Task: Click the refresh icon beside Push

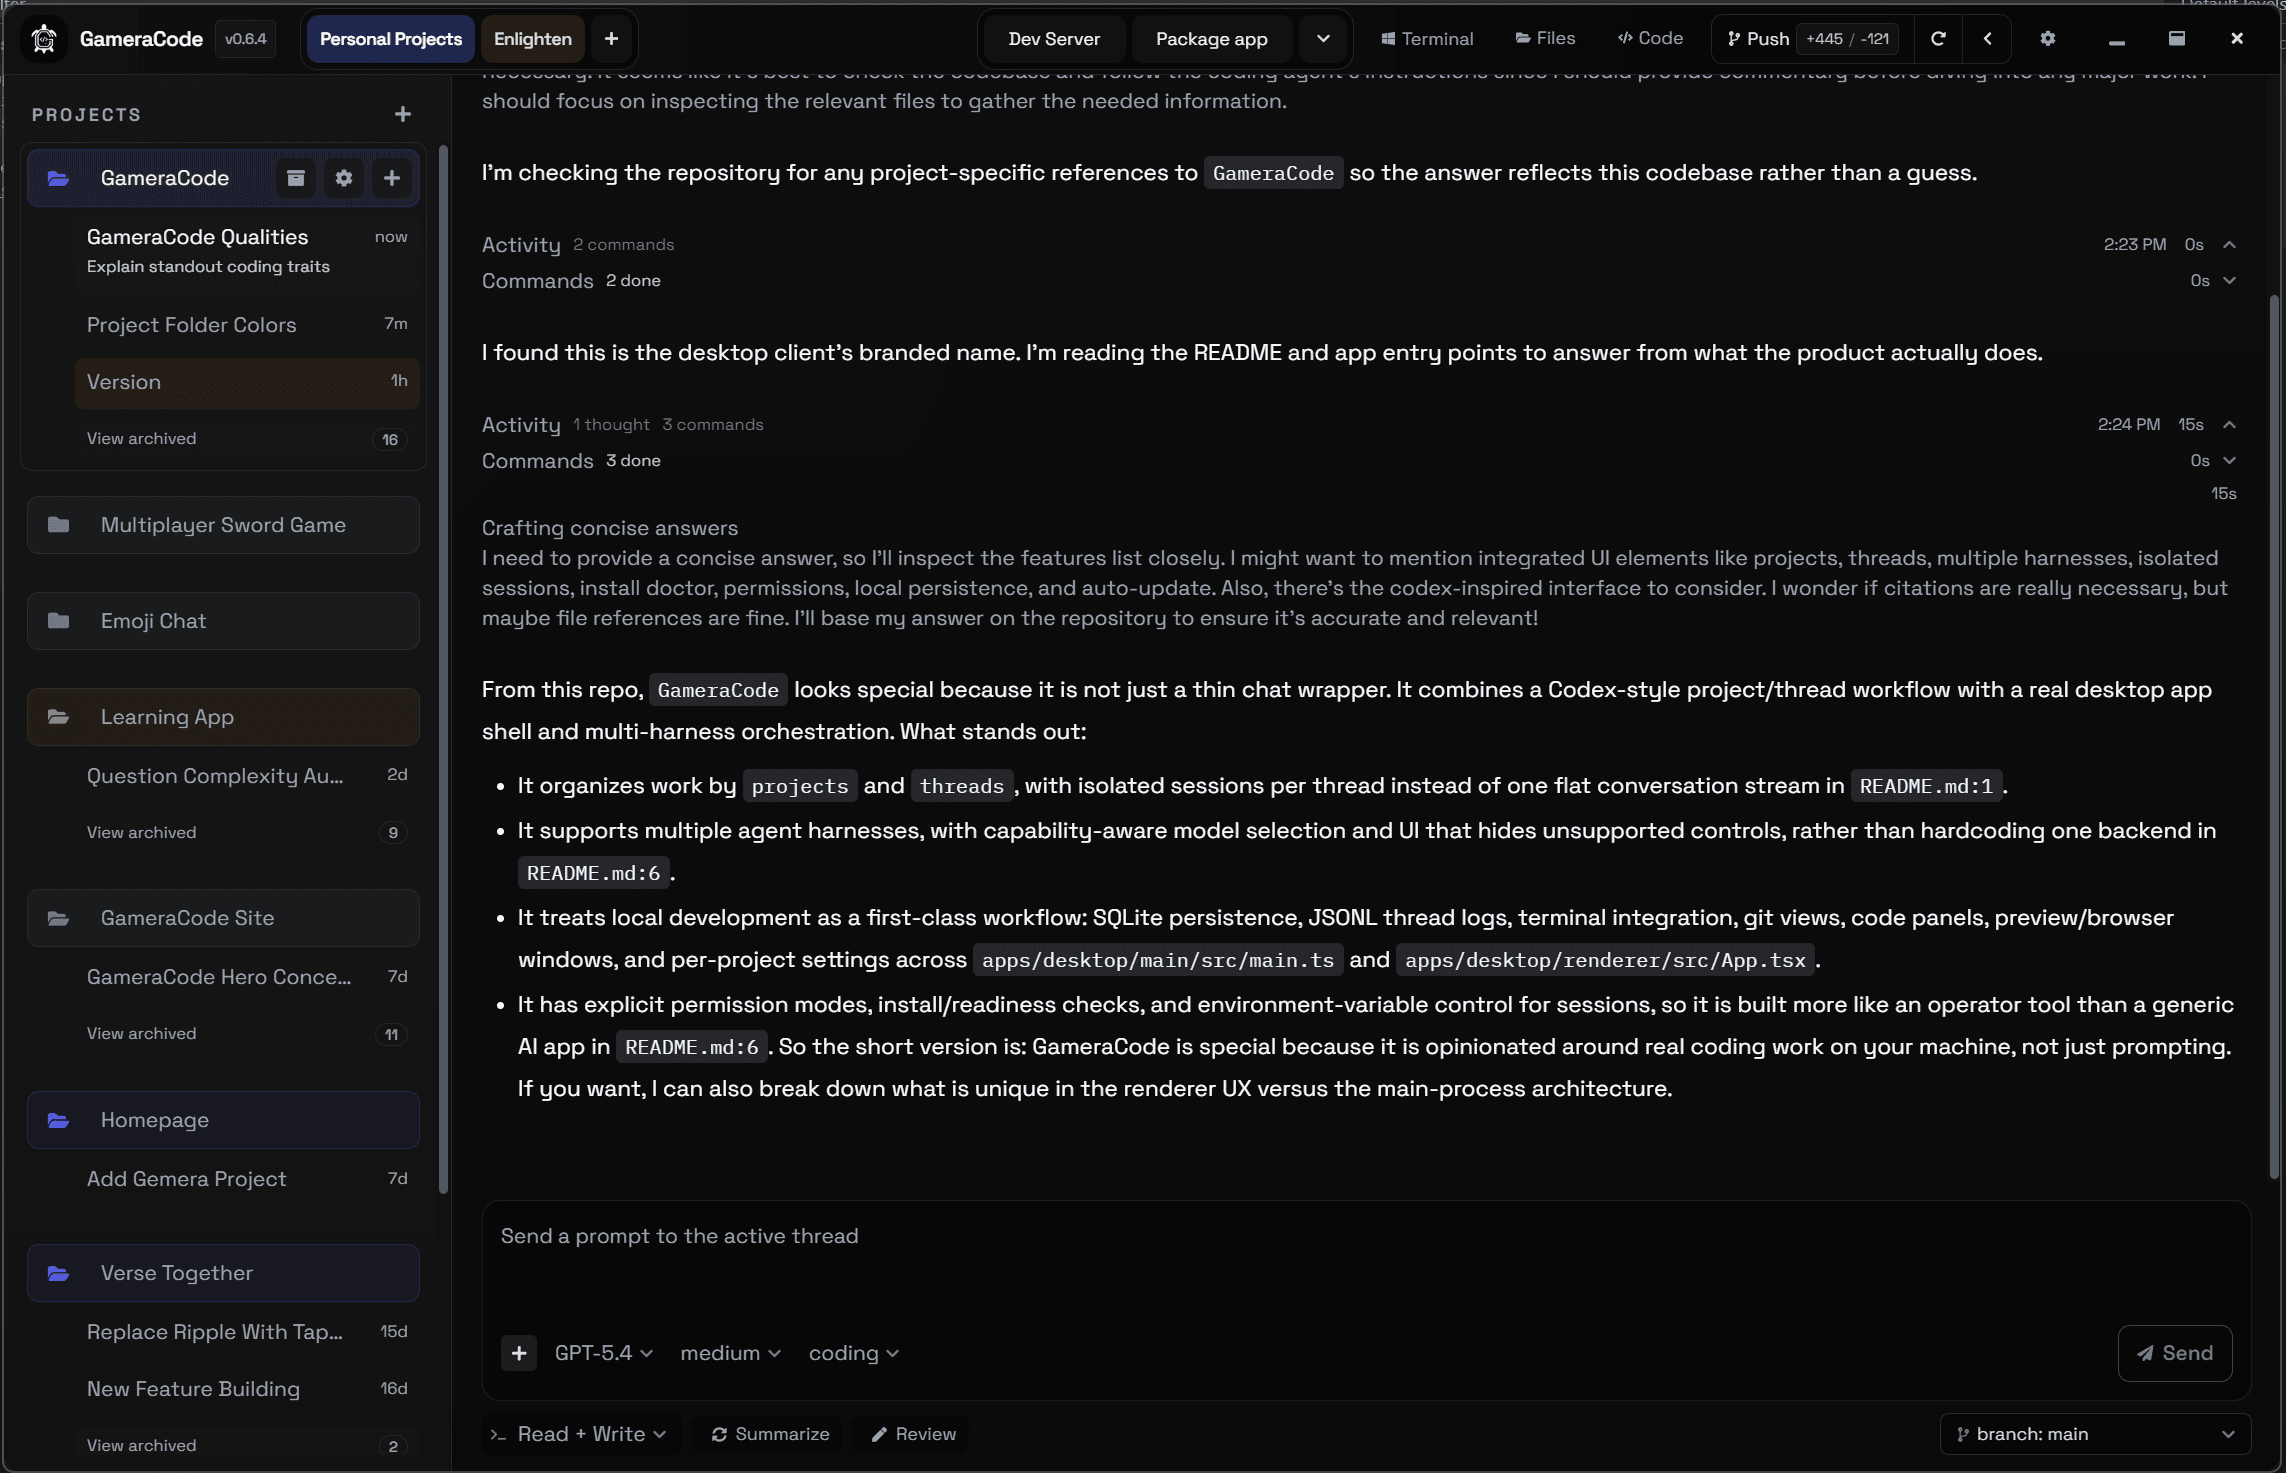Action: tap(1938, 39)
